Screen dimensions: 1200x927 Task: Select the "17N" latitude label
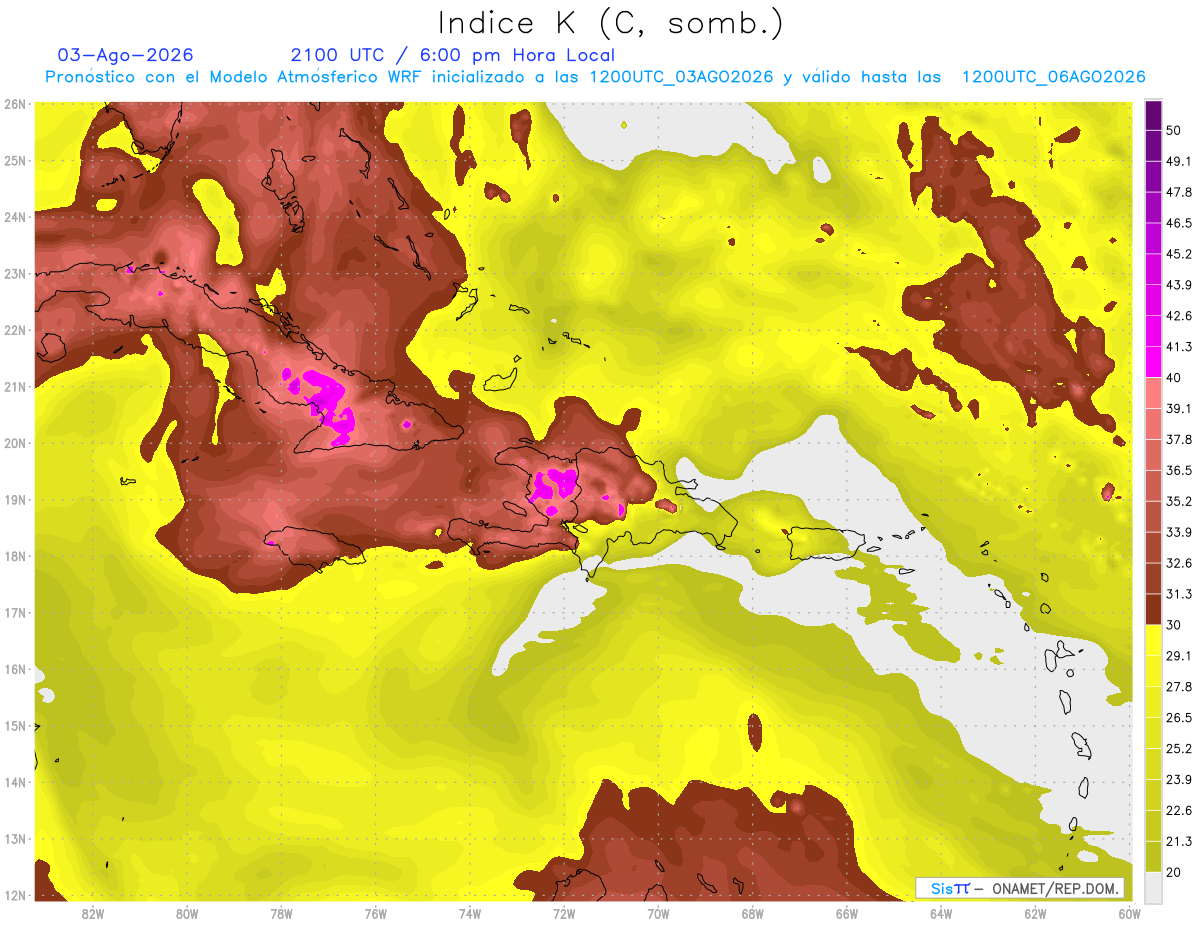click(x=15, y=612)
